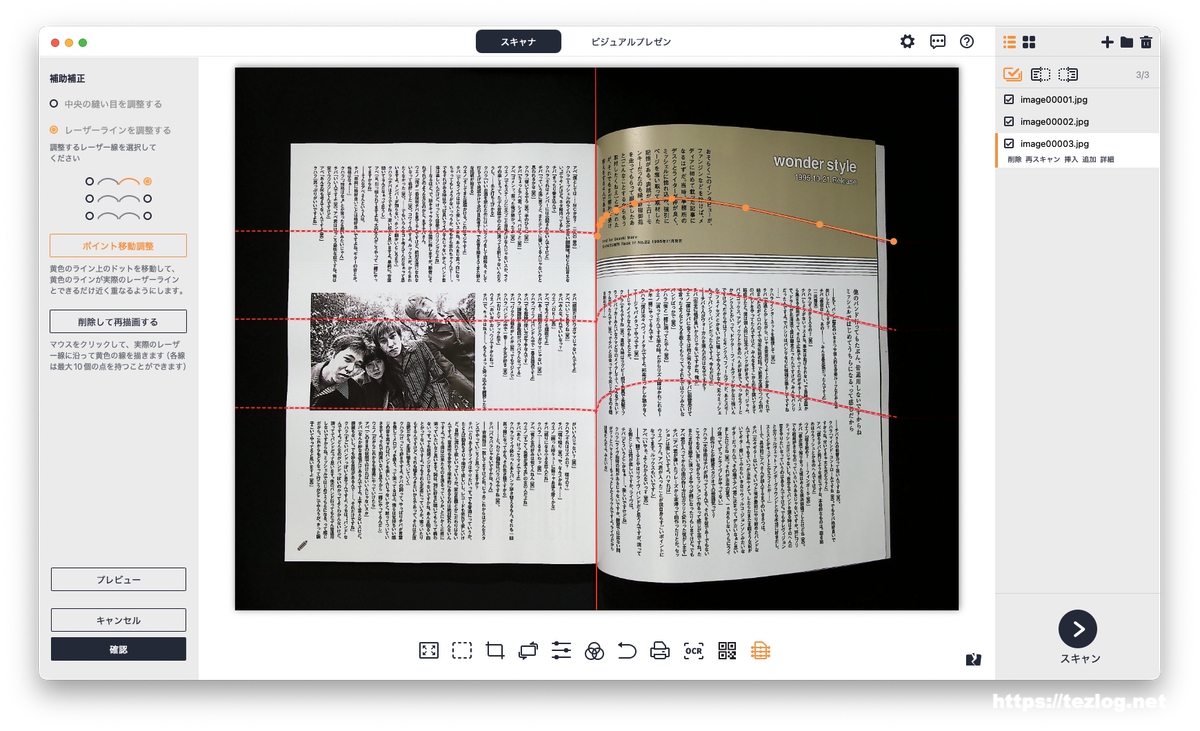Open the adjustment sliders icon

[x=561, y=651]
